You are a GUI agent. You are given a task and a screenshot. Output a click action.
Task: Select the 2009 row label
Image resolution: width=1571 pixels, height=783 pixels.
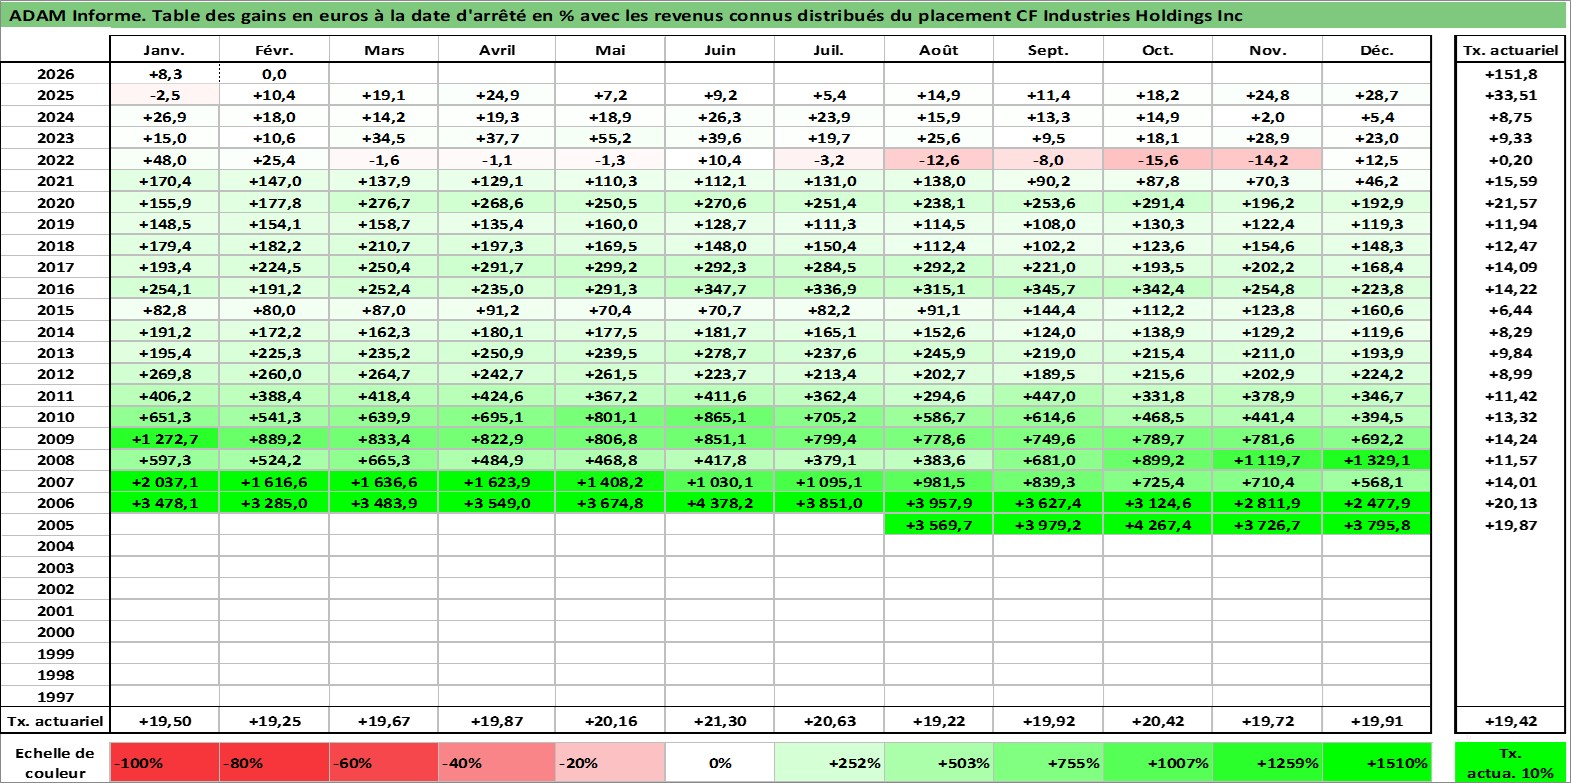point(55,439)
